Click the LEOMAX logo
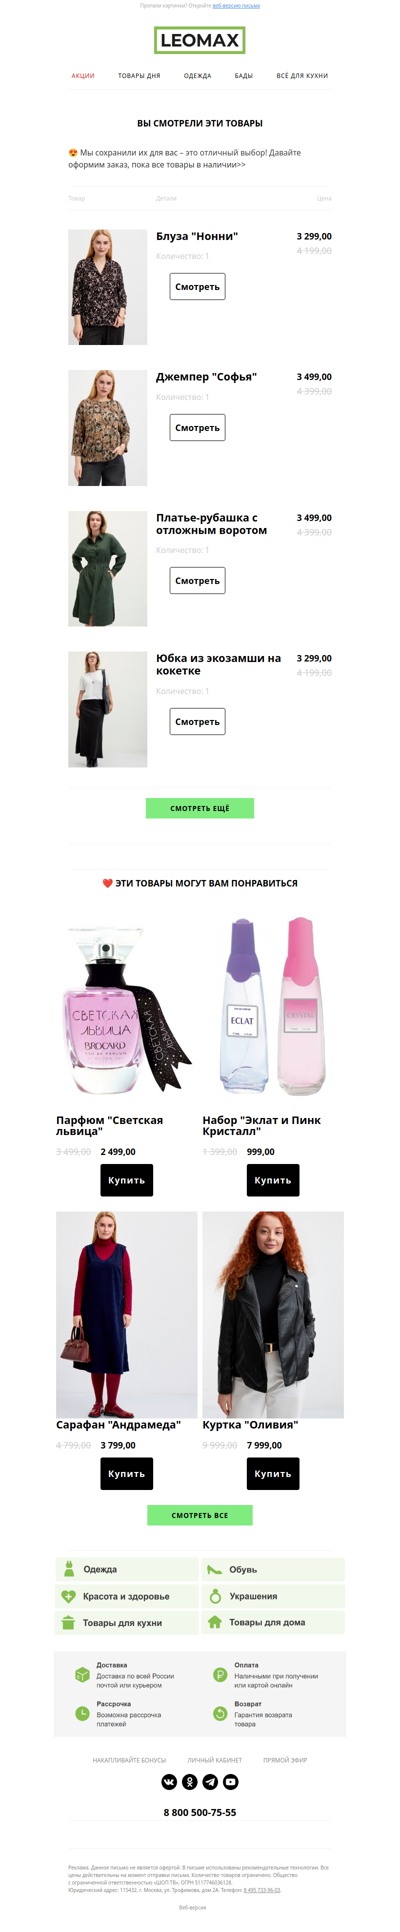This screenshot has height=1932, width=400. (200, 41)
